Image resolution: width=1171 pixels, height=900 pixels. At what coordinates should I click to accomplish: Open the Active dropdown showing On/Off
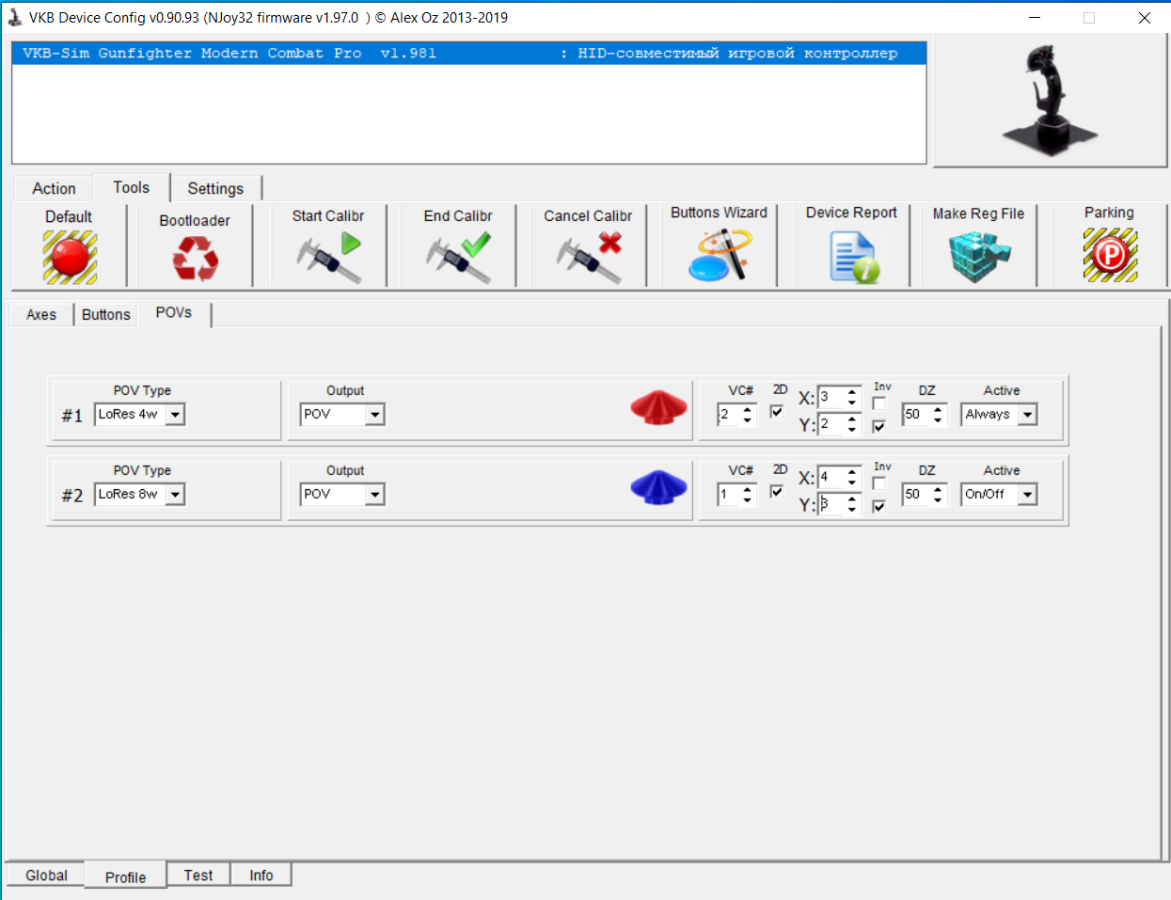(1028, 494)
